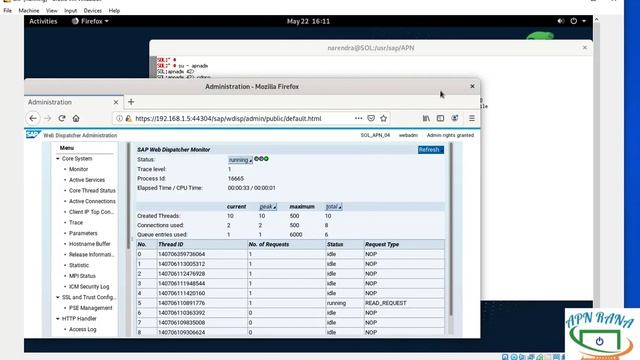Click the running status cell of thread 5

pyautogui.click(x=345, y=303)
